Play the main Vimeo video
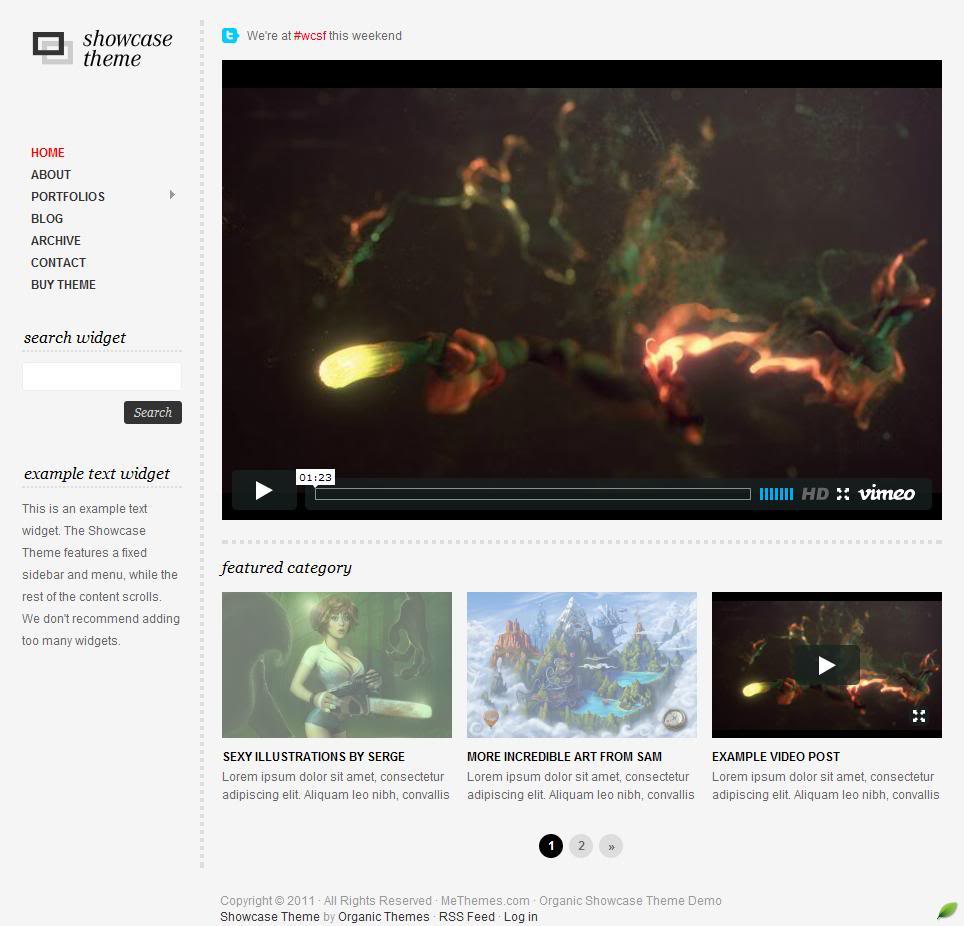This screenshot has width=964, height=926. [264, 491]
